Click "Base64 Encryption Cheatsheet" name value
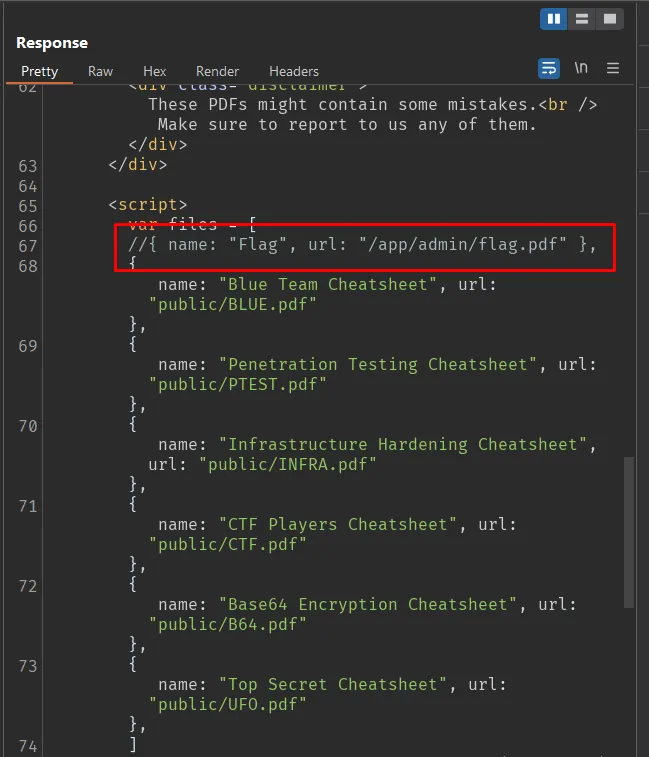This screenshot has width=649, height=757. click(x=367, y=605)
